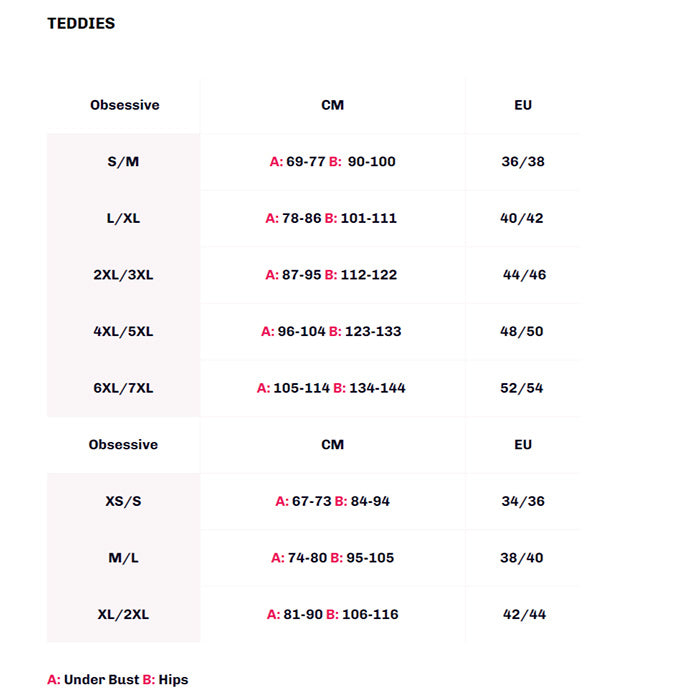
Task: Select the M/L size cell
Action: 123,558
